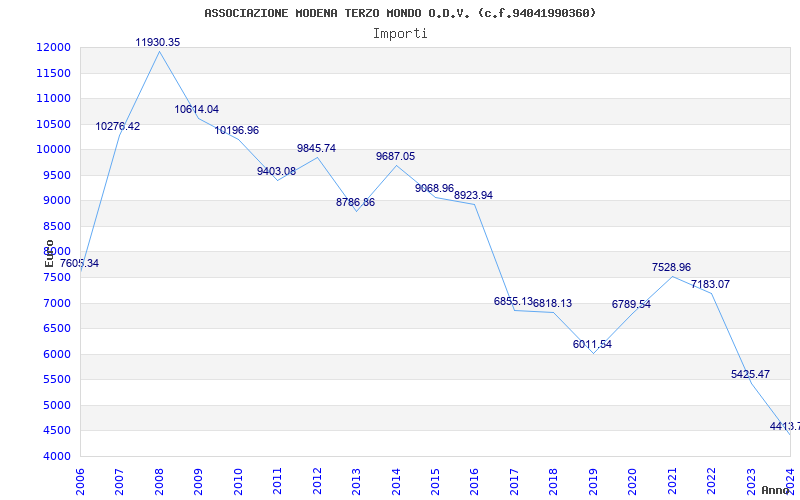Screen dimensions: 800x500
Task: Select the 6500 y-axis value
Action: click(56, 329)
